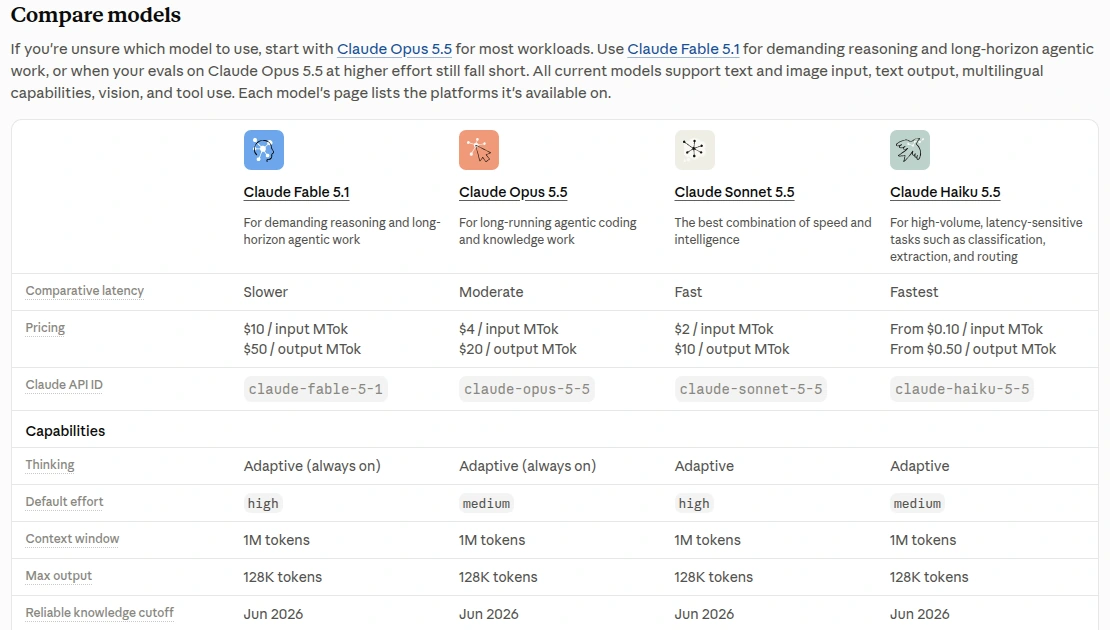Click the Sonnet 1M tokens context window value
The height and width of the screenshot is (630, 1110).
[x=707, y=540]
